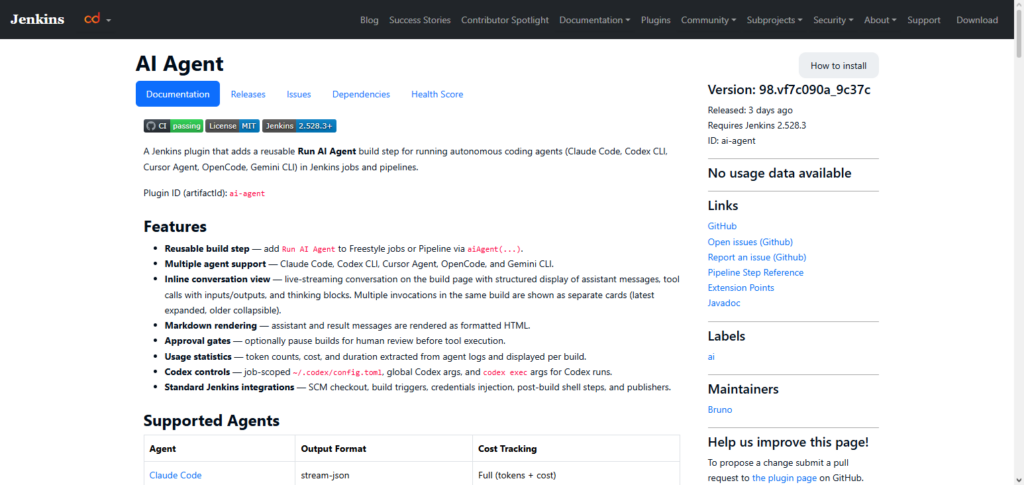Go to Success Stories
The image size is (1024, 485).
click(x=420, y=20)
